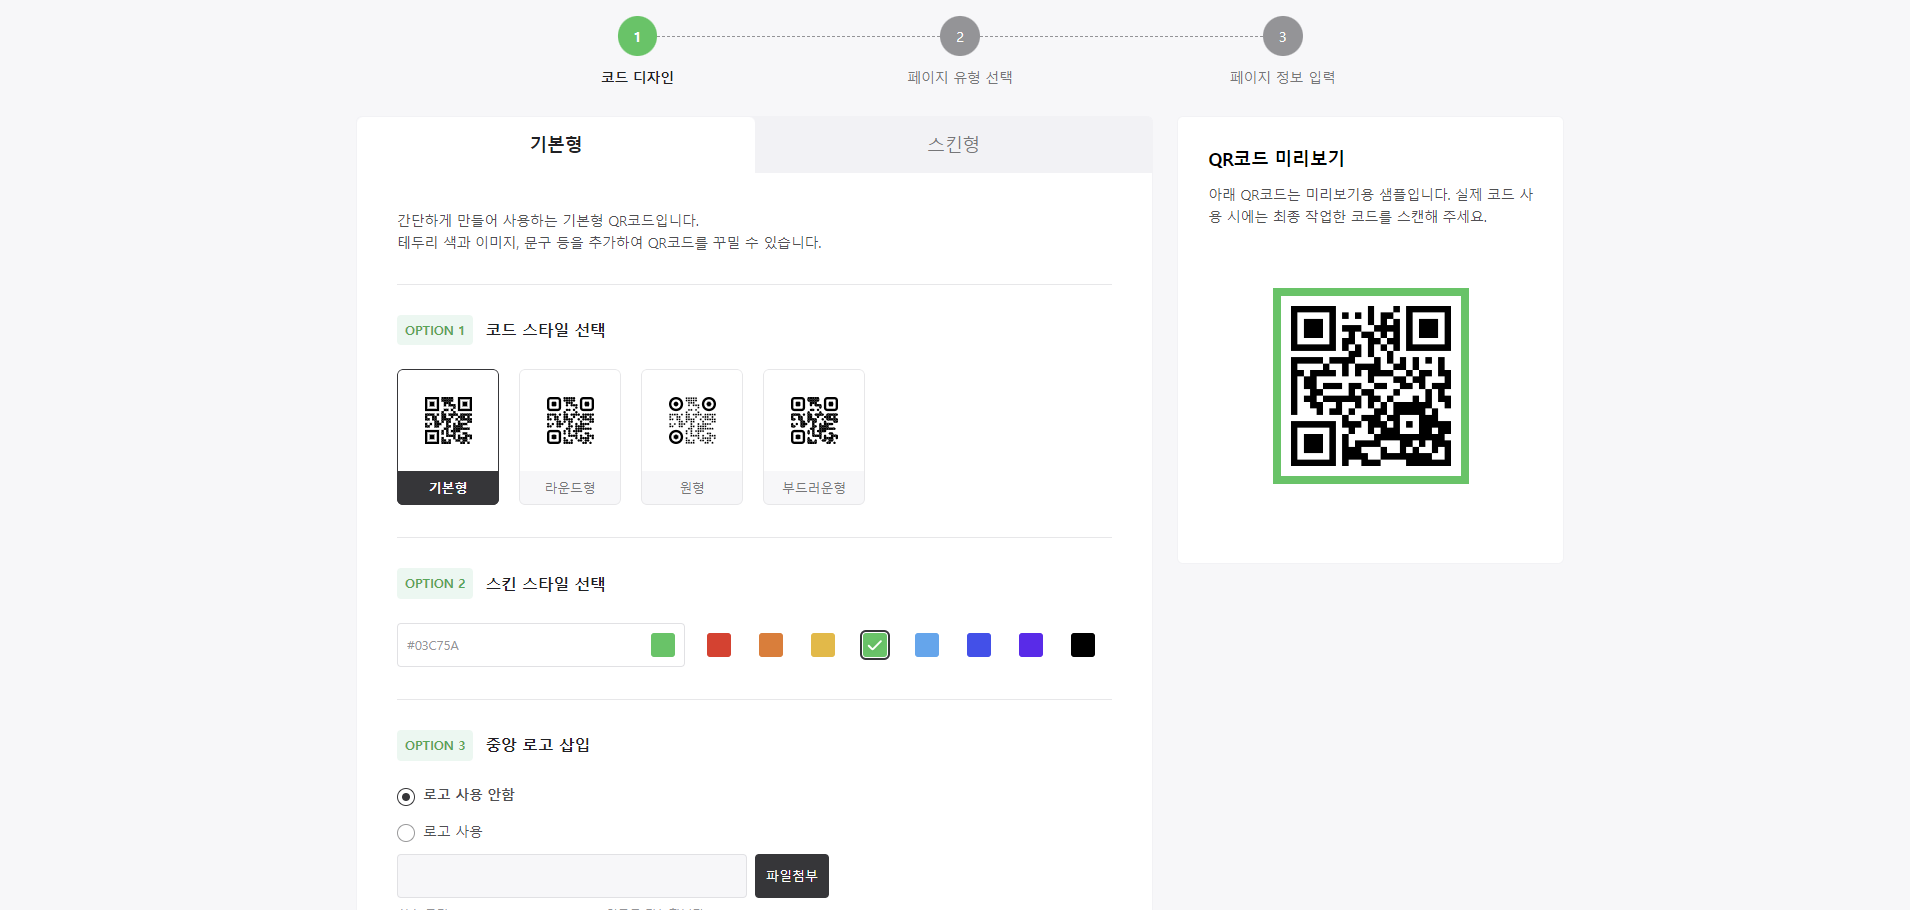Select the 부드러운형 code style card
The height and width of the screenshot is (910, 1910).
814,437
